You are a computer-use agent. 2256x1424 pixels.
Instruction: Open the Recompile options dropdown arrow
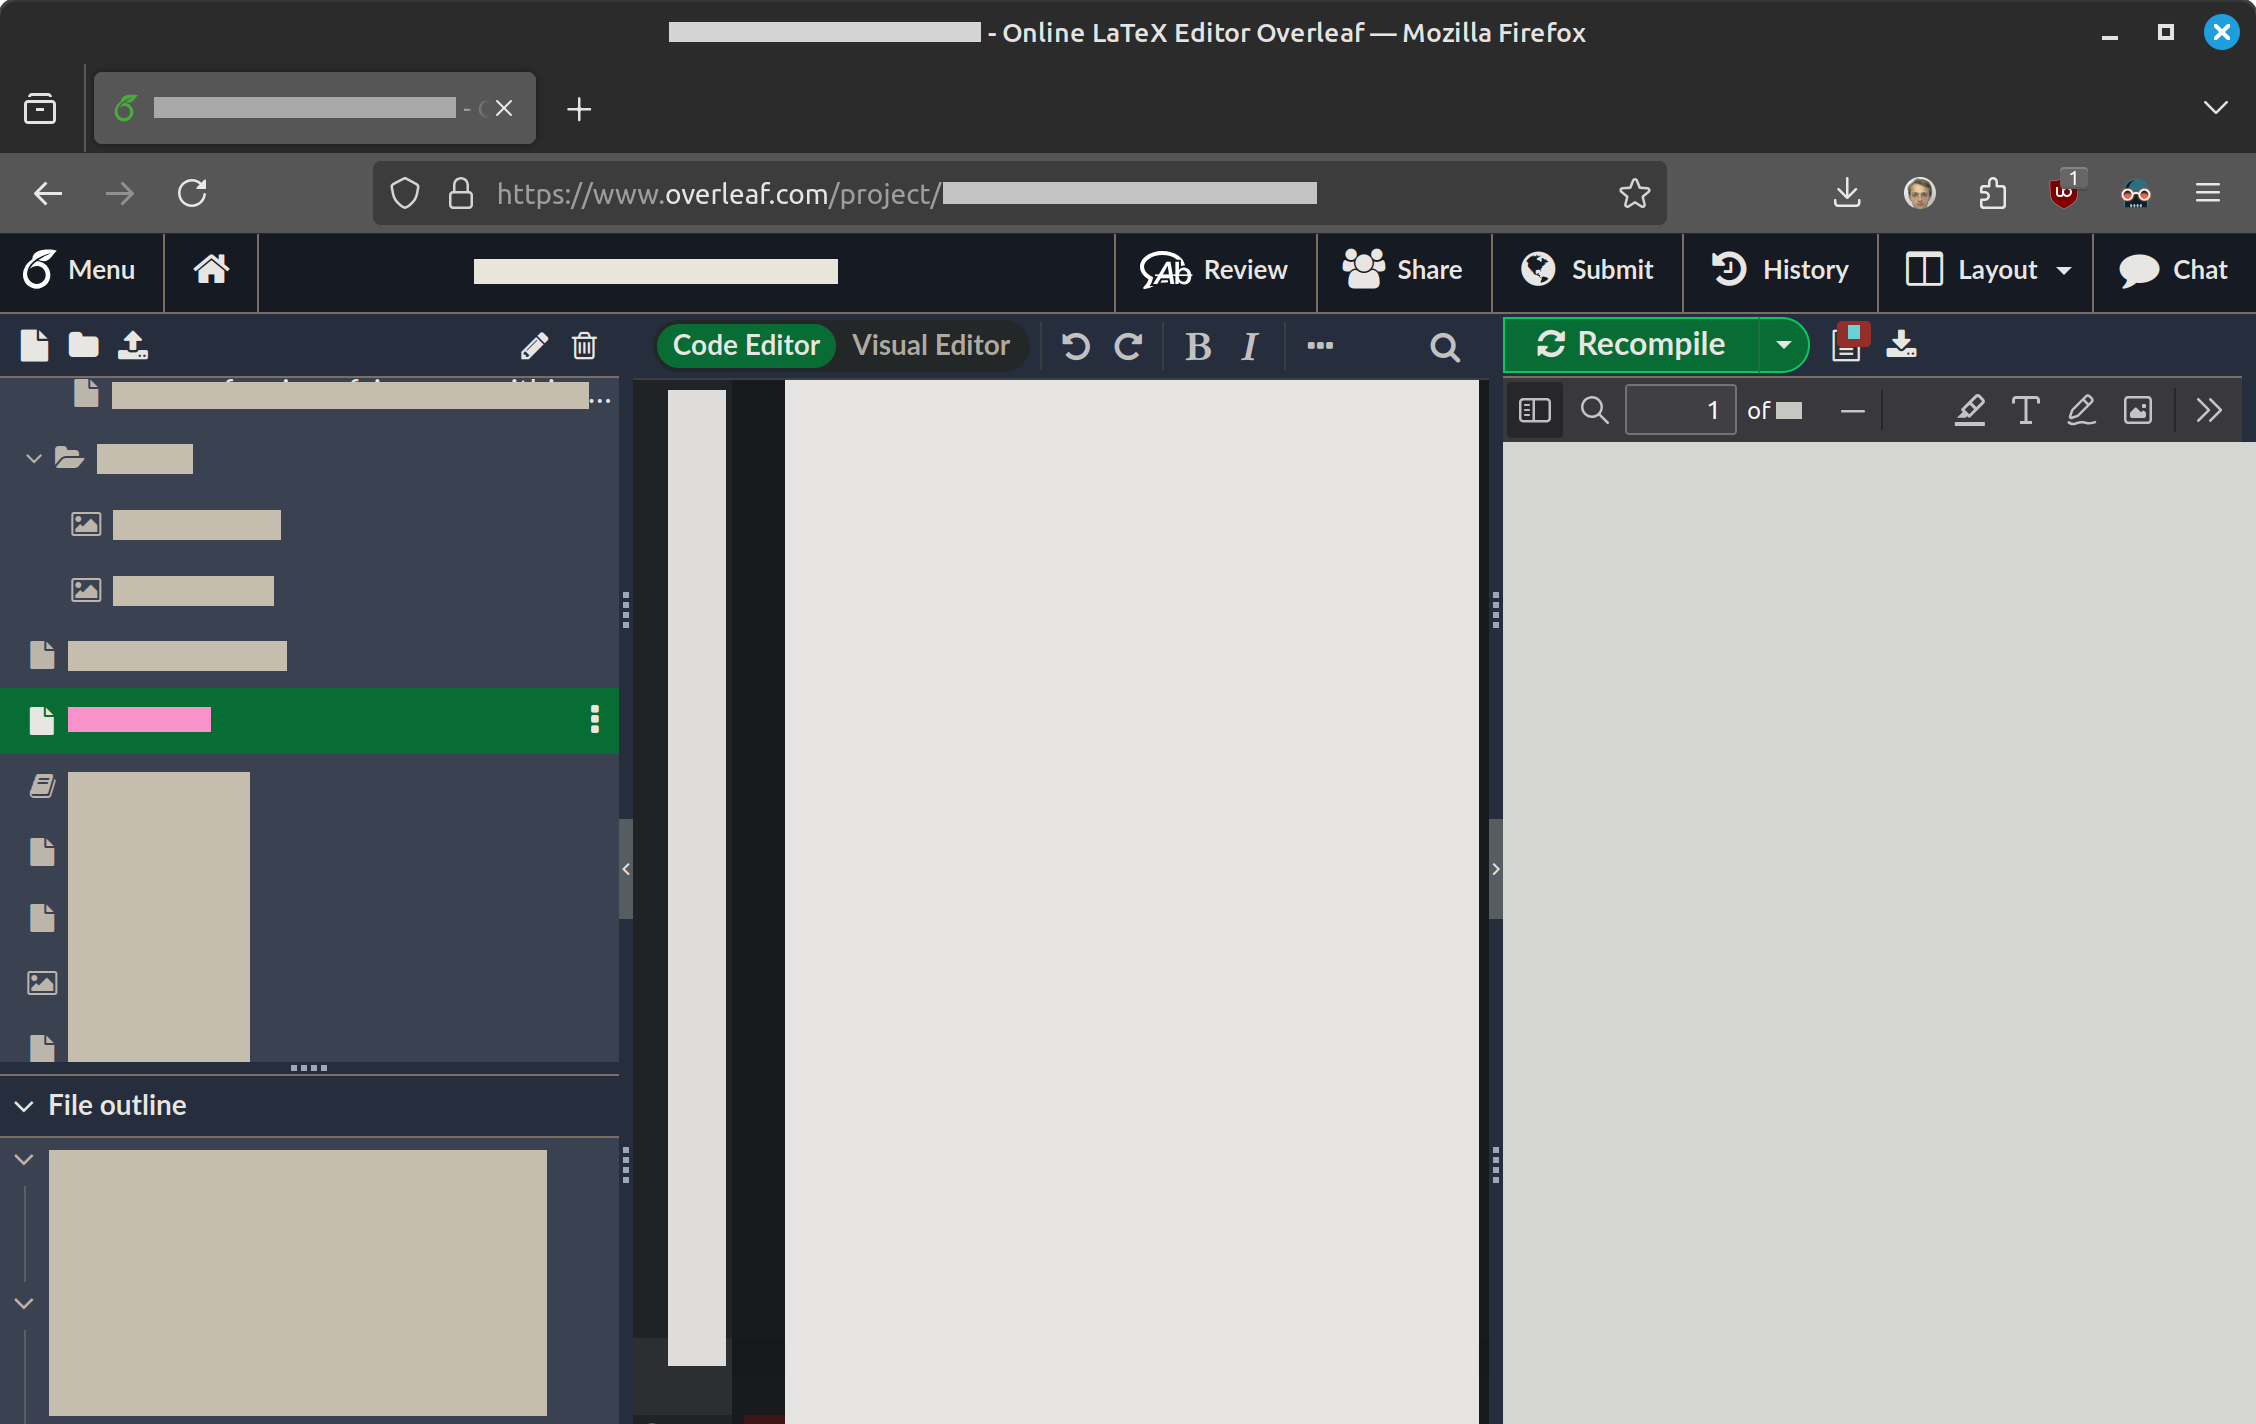[x=1783, y=345]
